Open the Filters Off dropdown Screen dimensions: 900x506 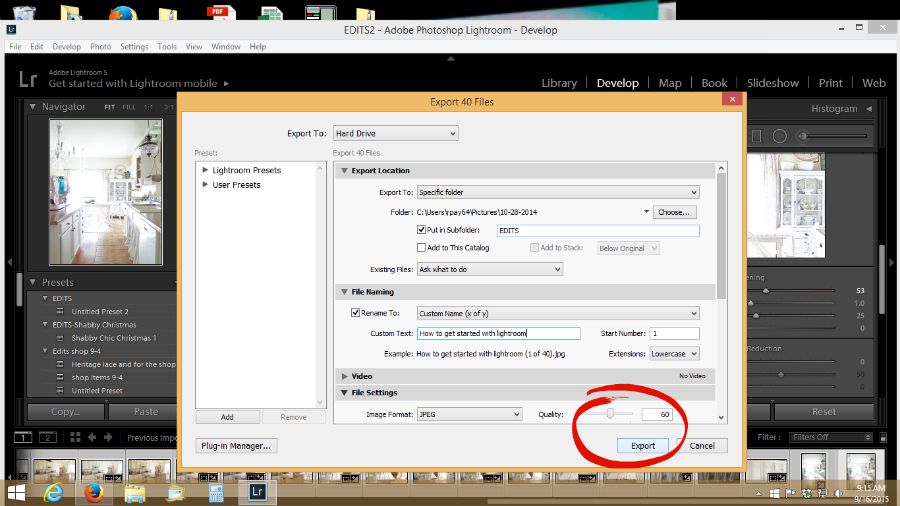[831, 437]
